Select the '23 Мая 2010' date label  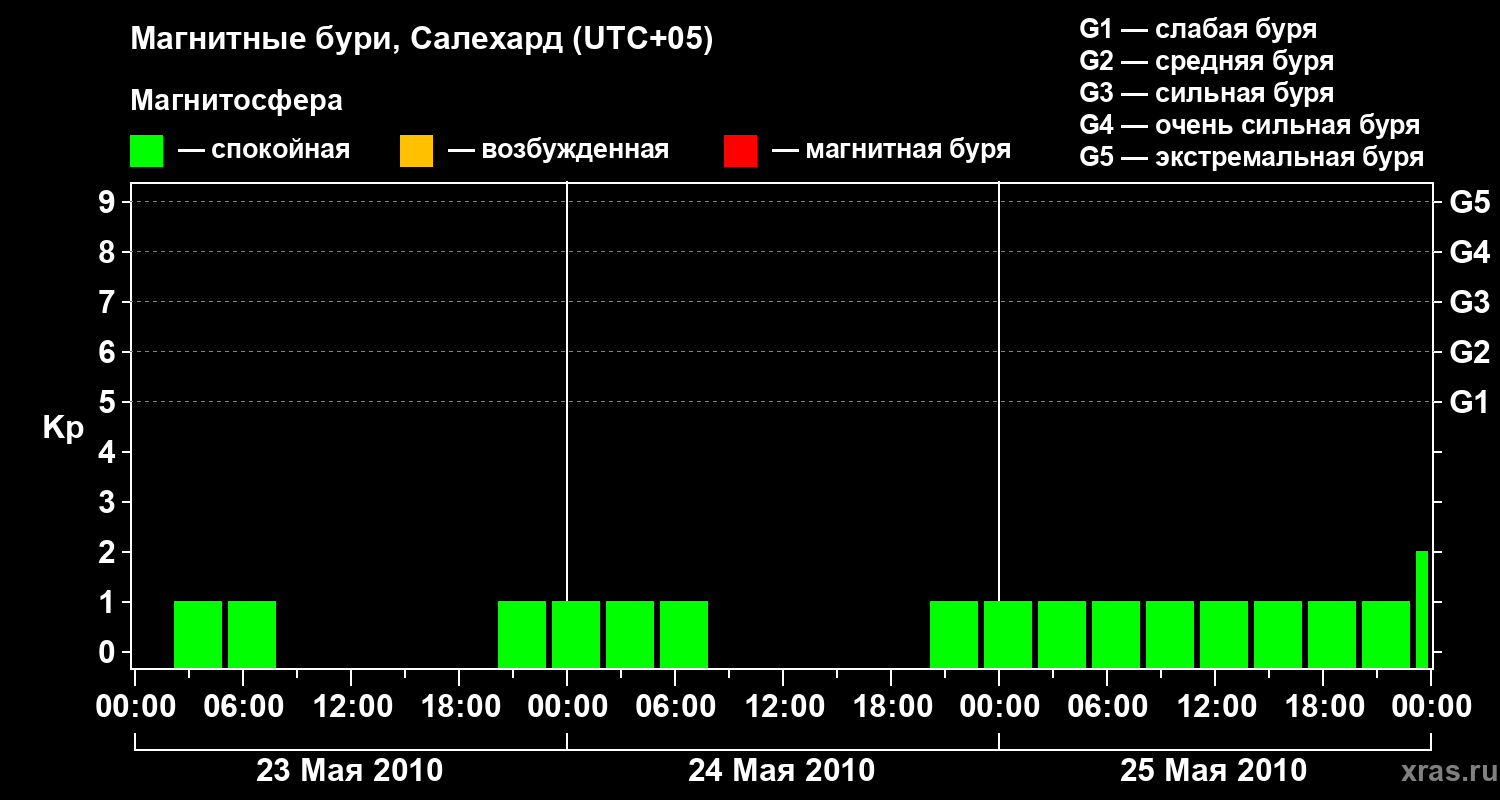point(350,770)
